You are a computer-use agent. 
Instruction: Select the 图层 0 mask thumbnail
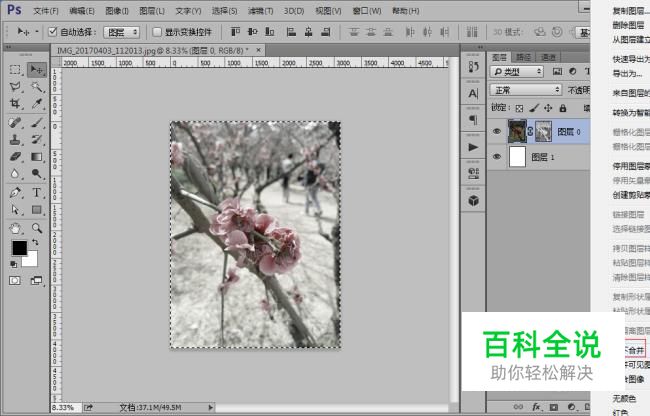(543, 131)
